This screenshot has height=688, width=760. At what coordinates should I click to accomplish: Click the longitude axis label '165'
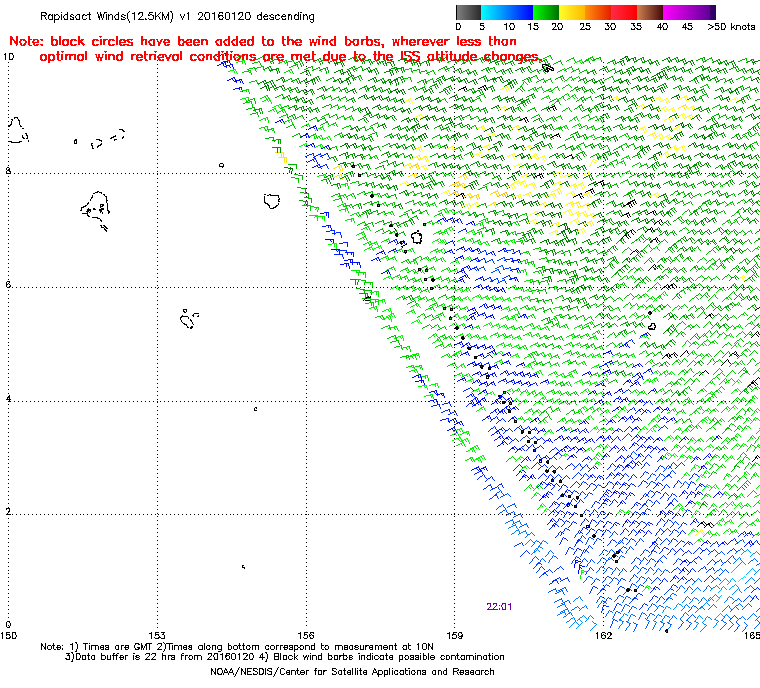pos(752,635)
